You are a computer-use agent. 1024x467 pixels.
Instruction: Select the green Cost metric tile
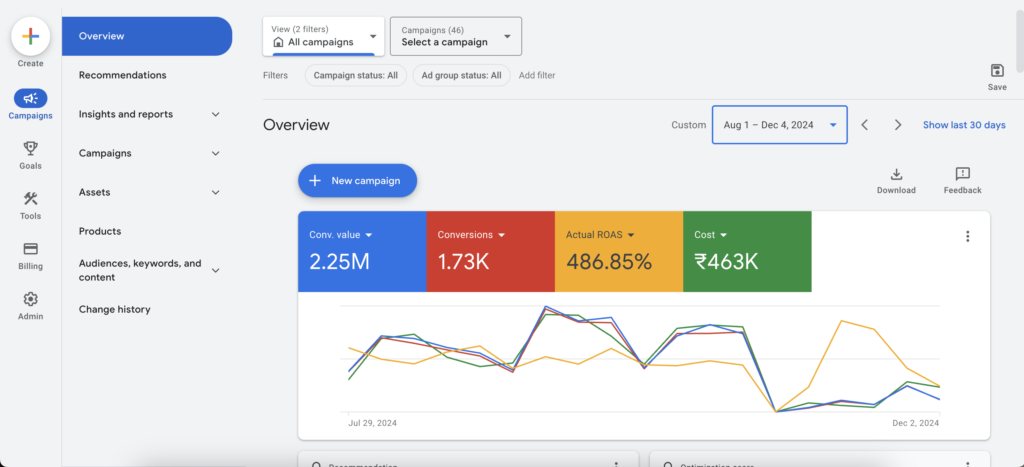pyautogui.click(x=747, y=252)
